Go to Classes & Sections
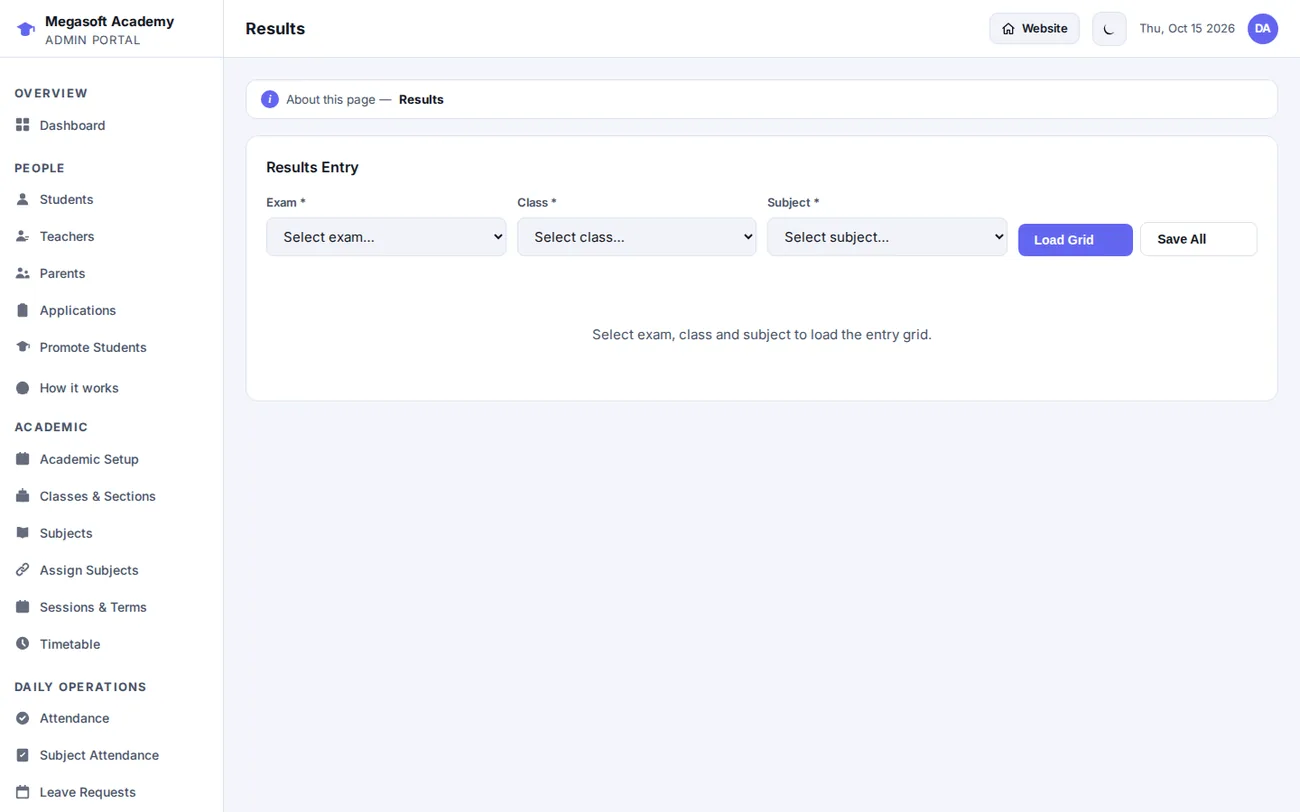The width and height of the screenshot is (1300, 812). coord(111,496)
